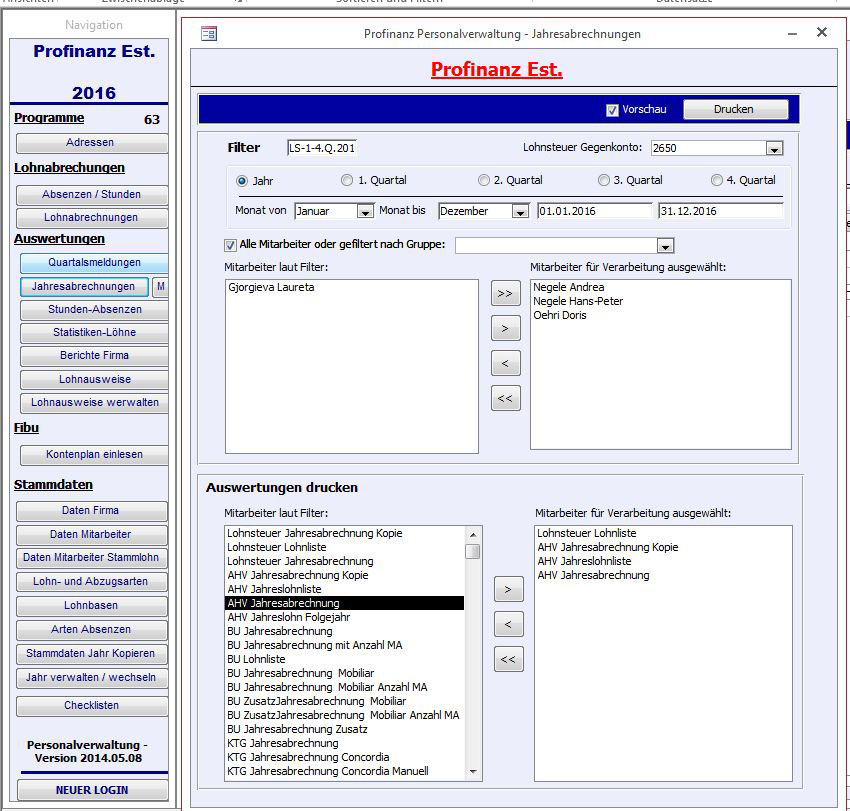Open Daten Mitarbeiter

click(x=92, y=535)
